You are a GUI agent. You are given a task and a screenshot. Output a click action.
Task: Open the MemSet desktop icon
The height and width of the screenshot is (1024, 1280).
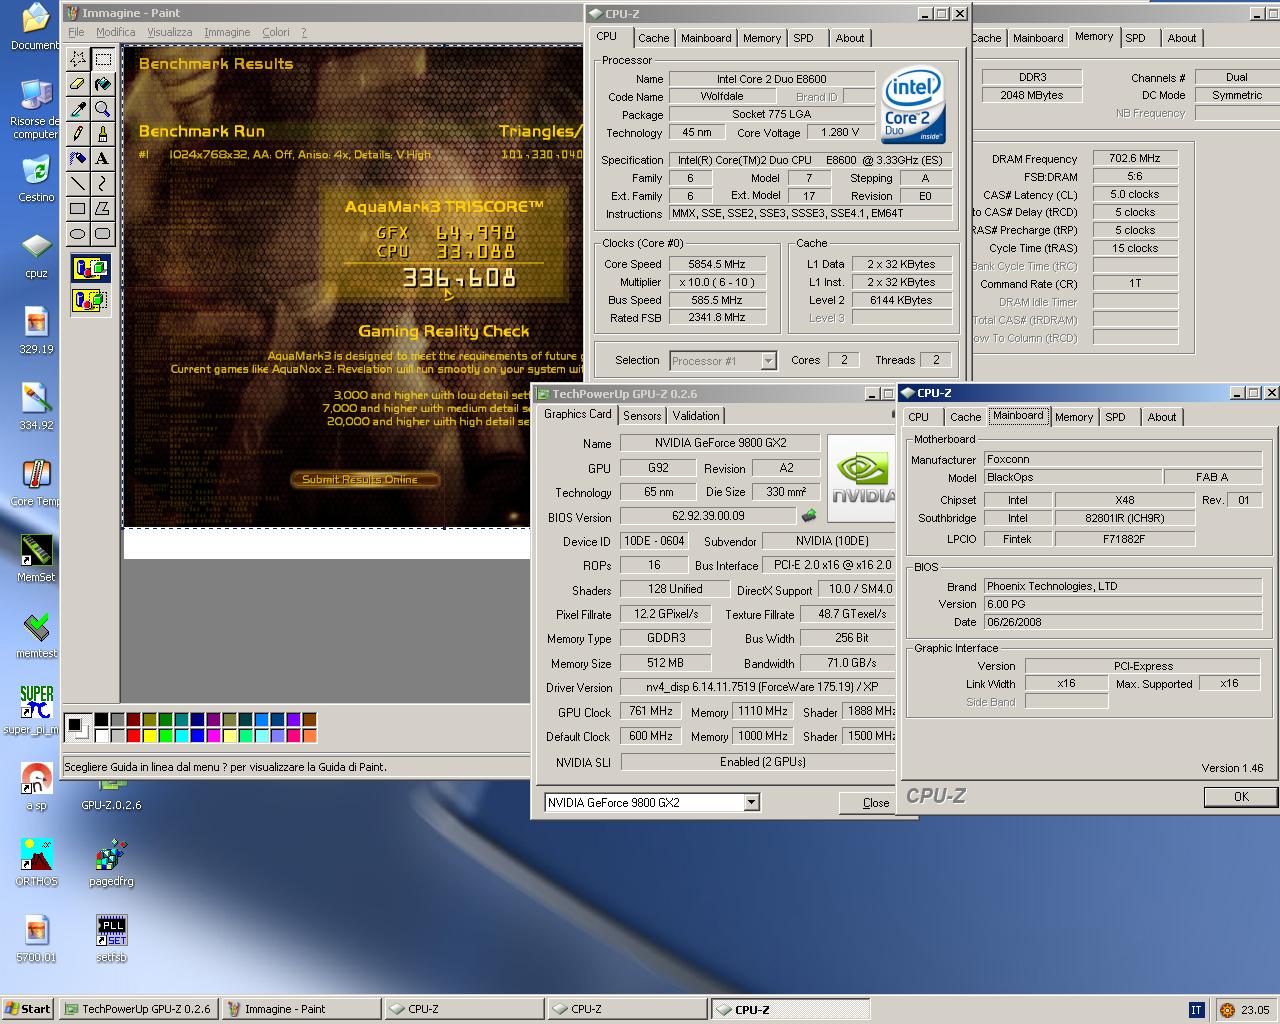[x=36, y=560]
